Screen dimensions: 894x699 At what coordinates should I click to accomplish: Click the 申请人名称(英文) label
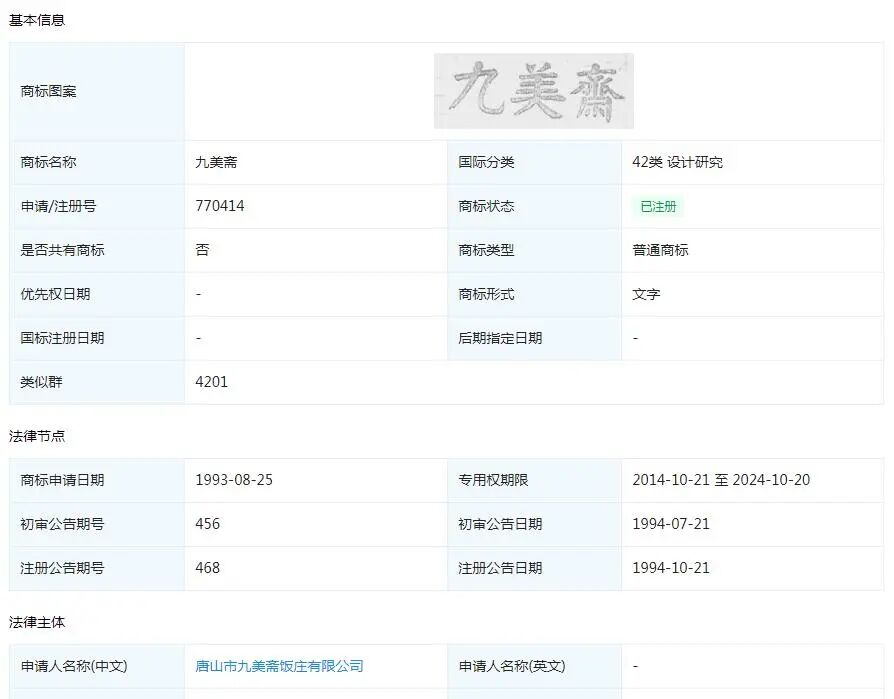512,666
